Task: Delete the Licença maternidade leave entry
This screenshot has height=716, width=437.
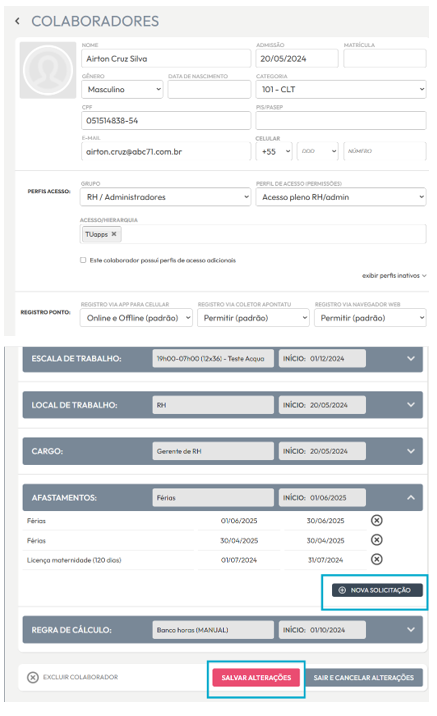Action: point(376,559)
